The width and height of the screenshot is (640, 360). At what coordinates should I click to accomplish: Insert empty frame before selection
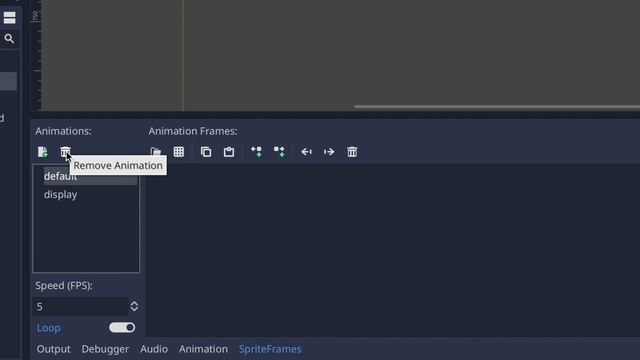point(257,152)
